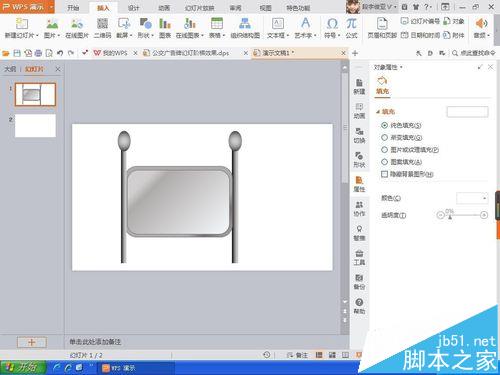
Task: Select solid fill (纯色填充) radio
Action: point(384,125)
